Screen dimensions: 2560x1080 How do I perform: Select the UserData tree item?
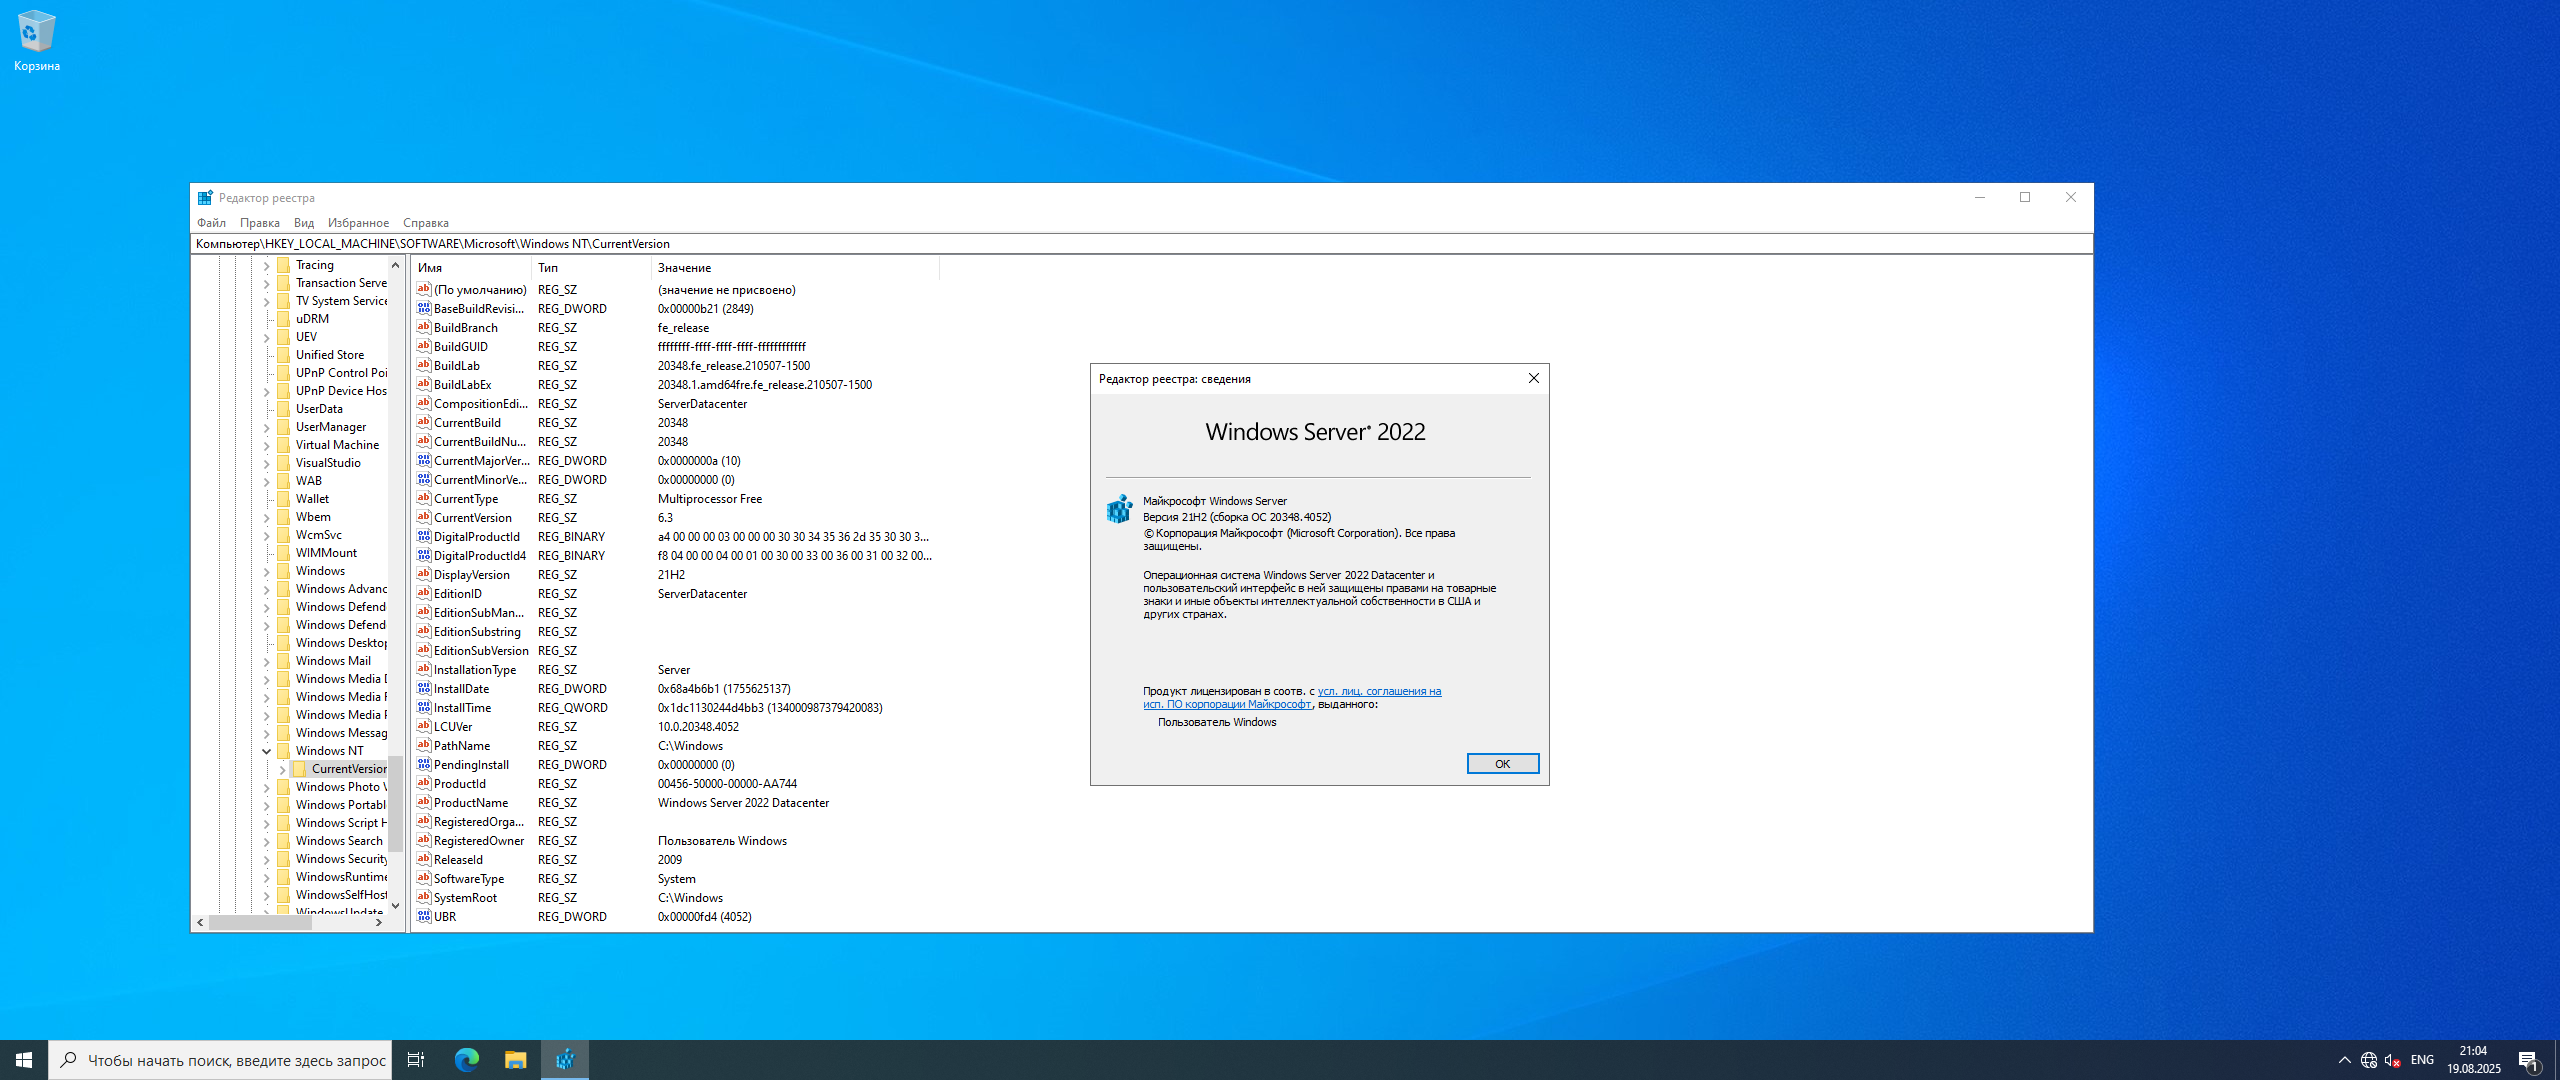319,409
